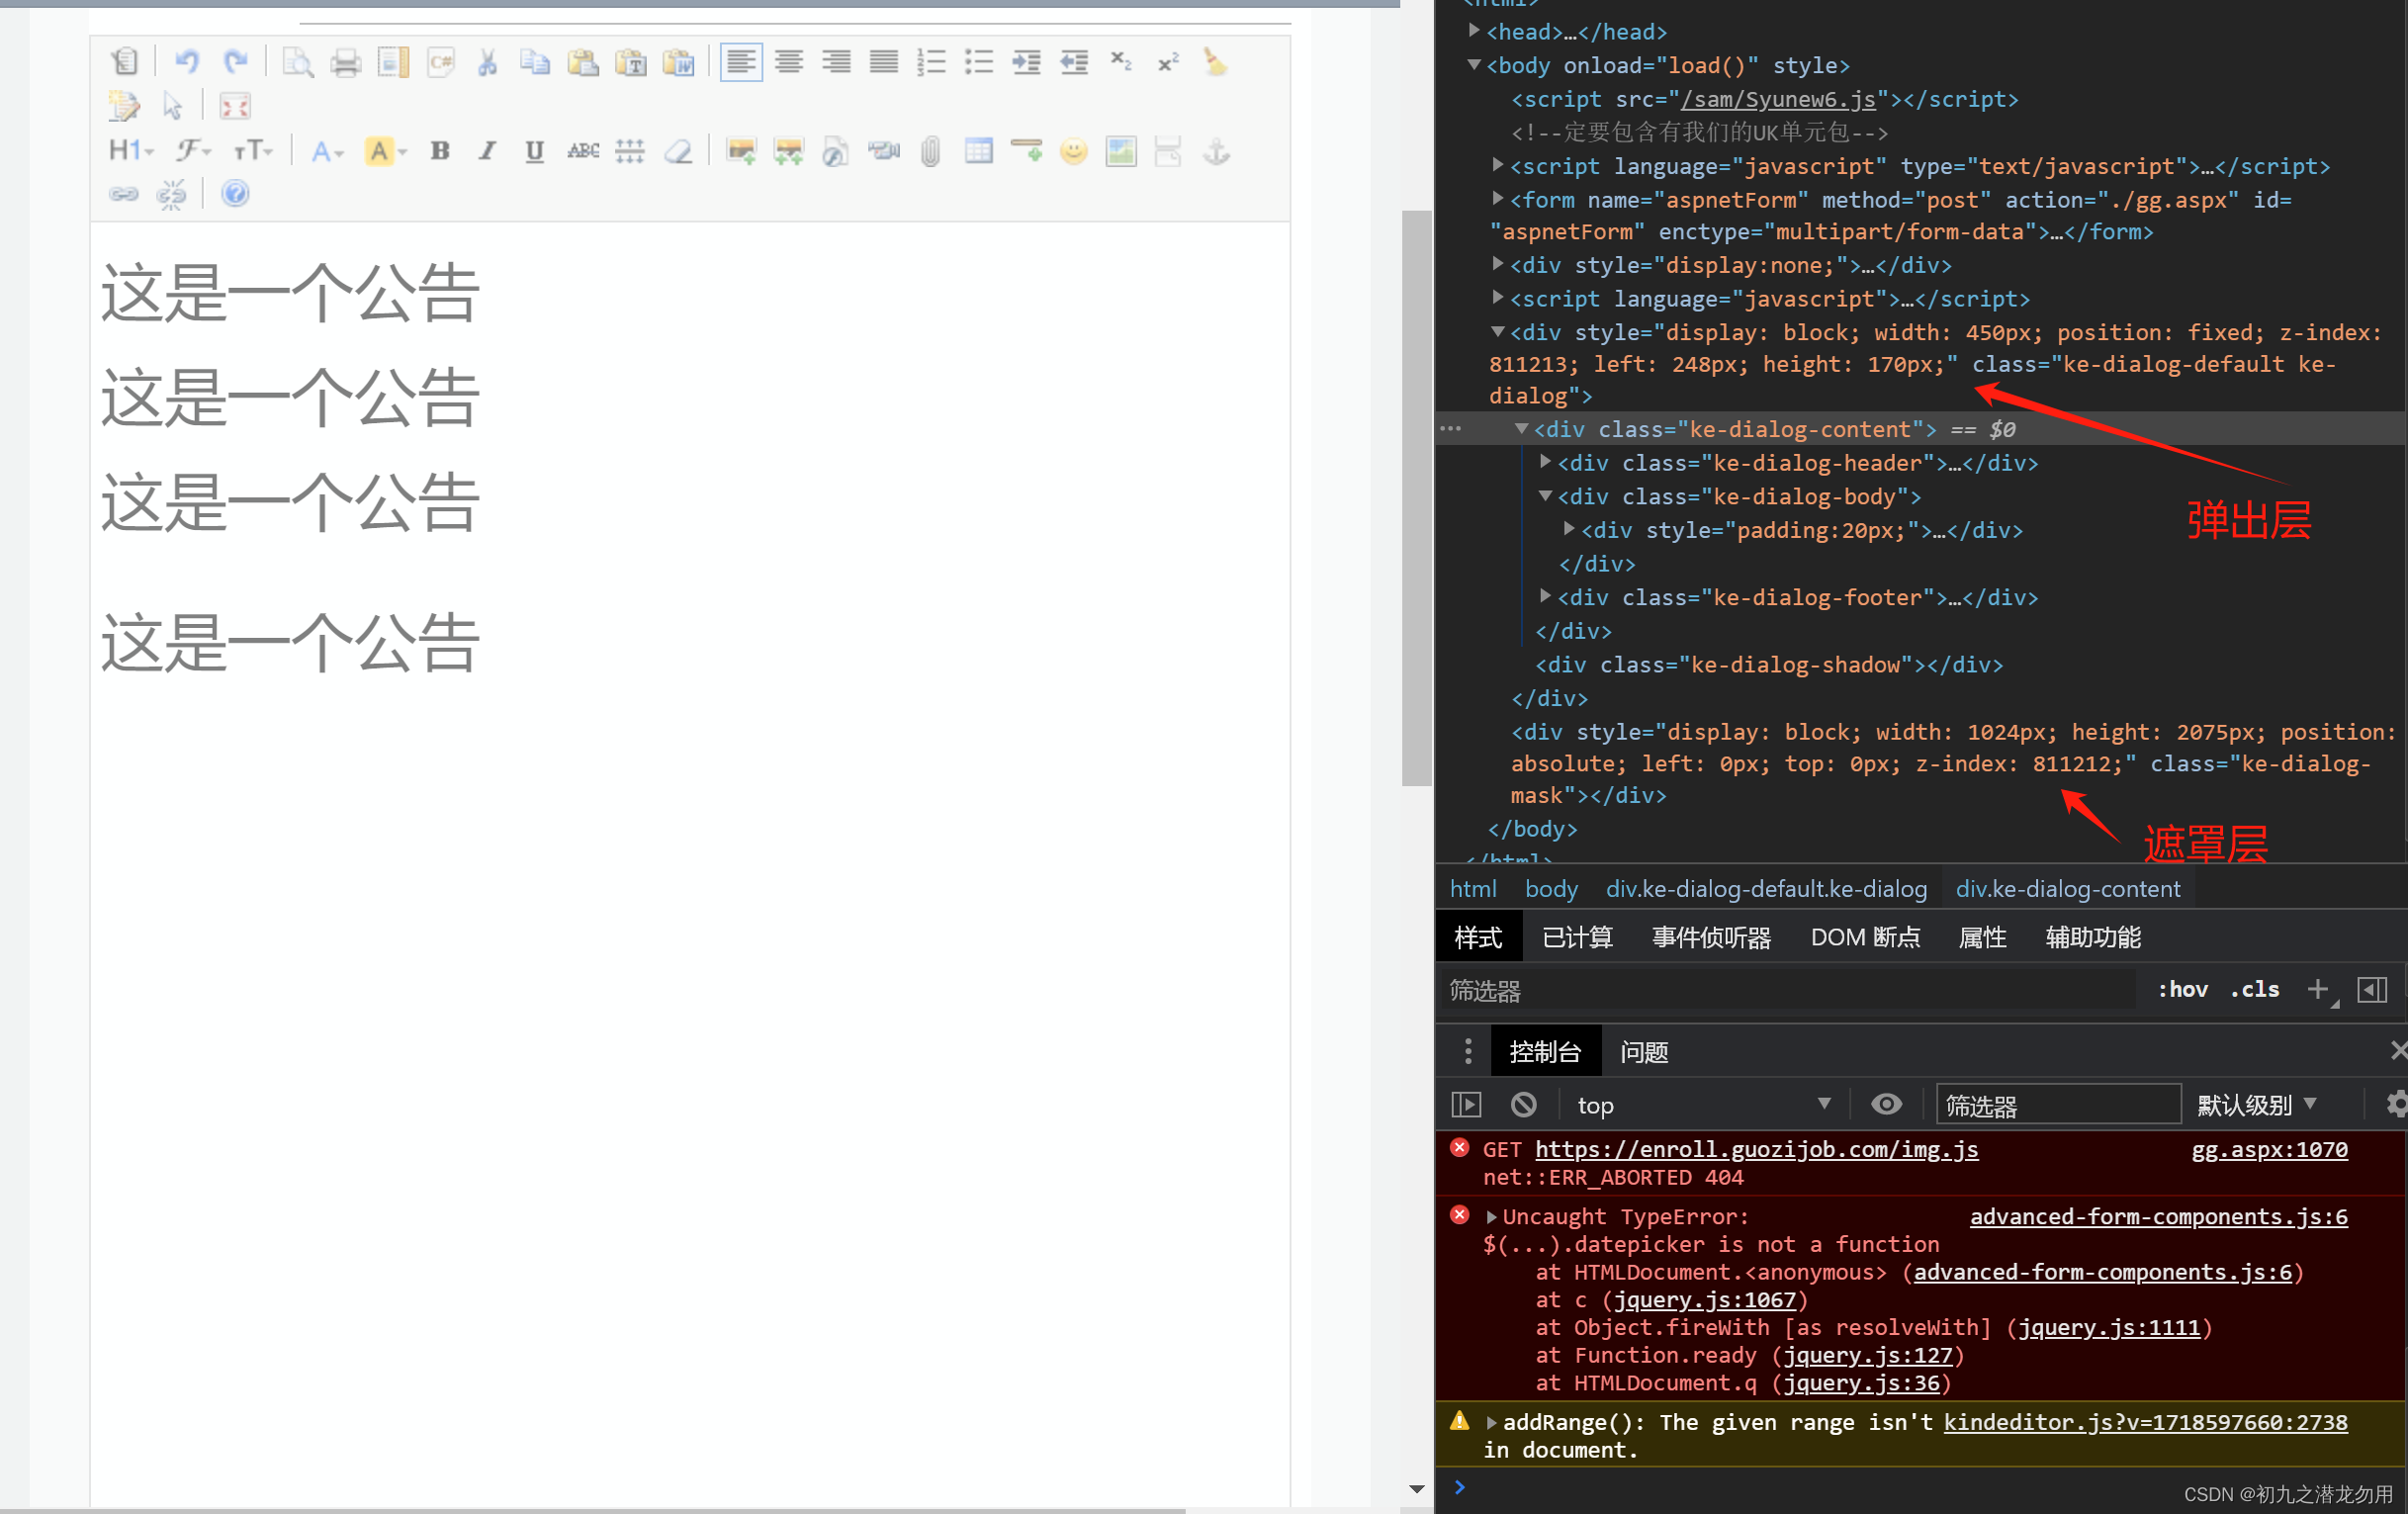Open the editor preview
This screenshot has width=2408, height=1514.
(x=298, y=62)
